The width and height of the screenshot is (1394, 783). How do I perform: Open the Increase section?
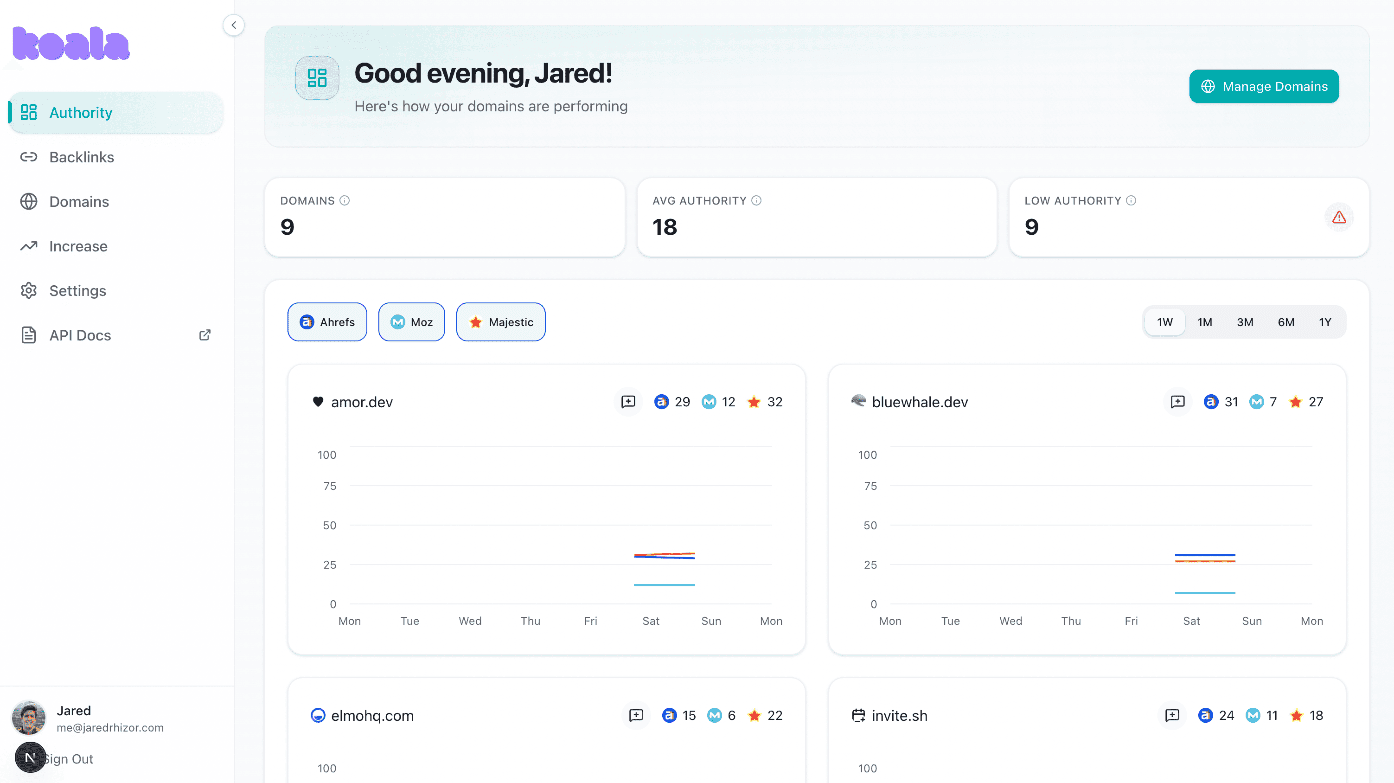point(78,246)
